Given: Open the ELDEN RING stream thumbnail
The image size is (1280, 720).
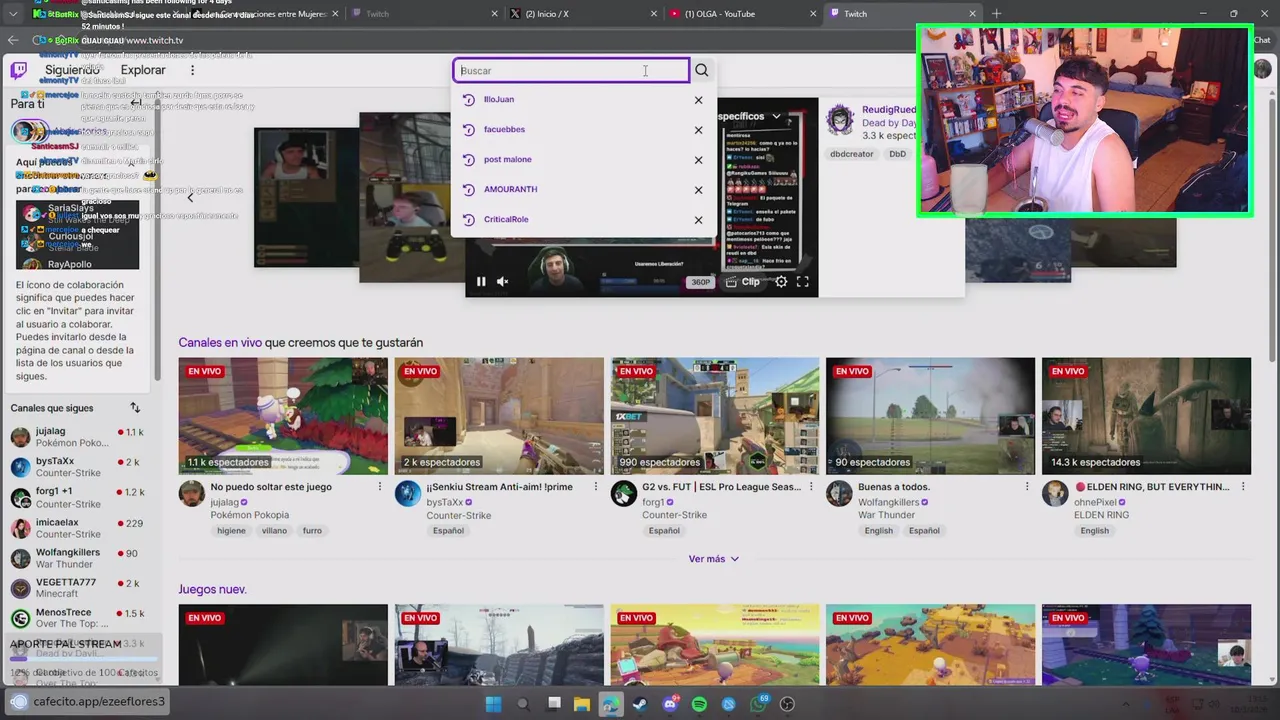Looking at the screenshot, I should click(1146, 416).
